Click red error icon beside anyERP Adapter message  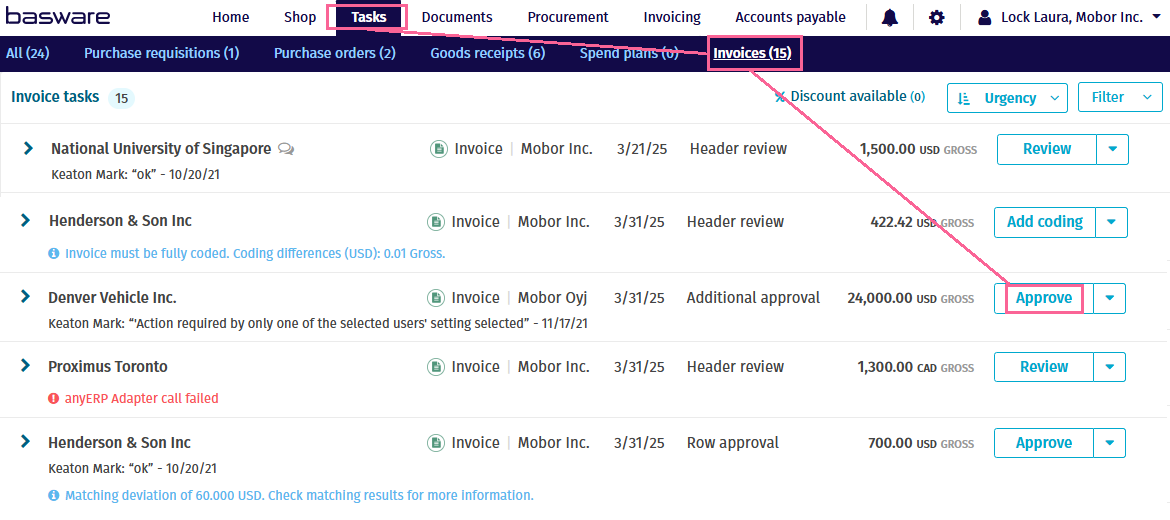(54, 398)
